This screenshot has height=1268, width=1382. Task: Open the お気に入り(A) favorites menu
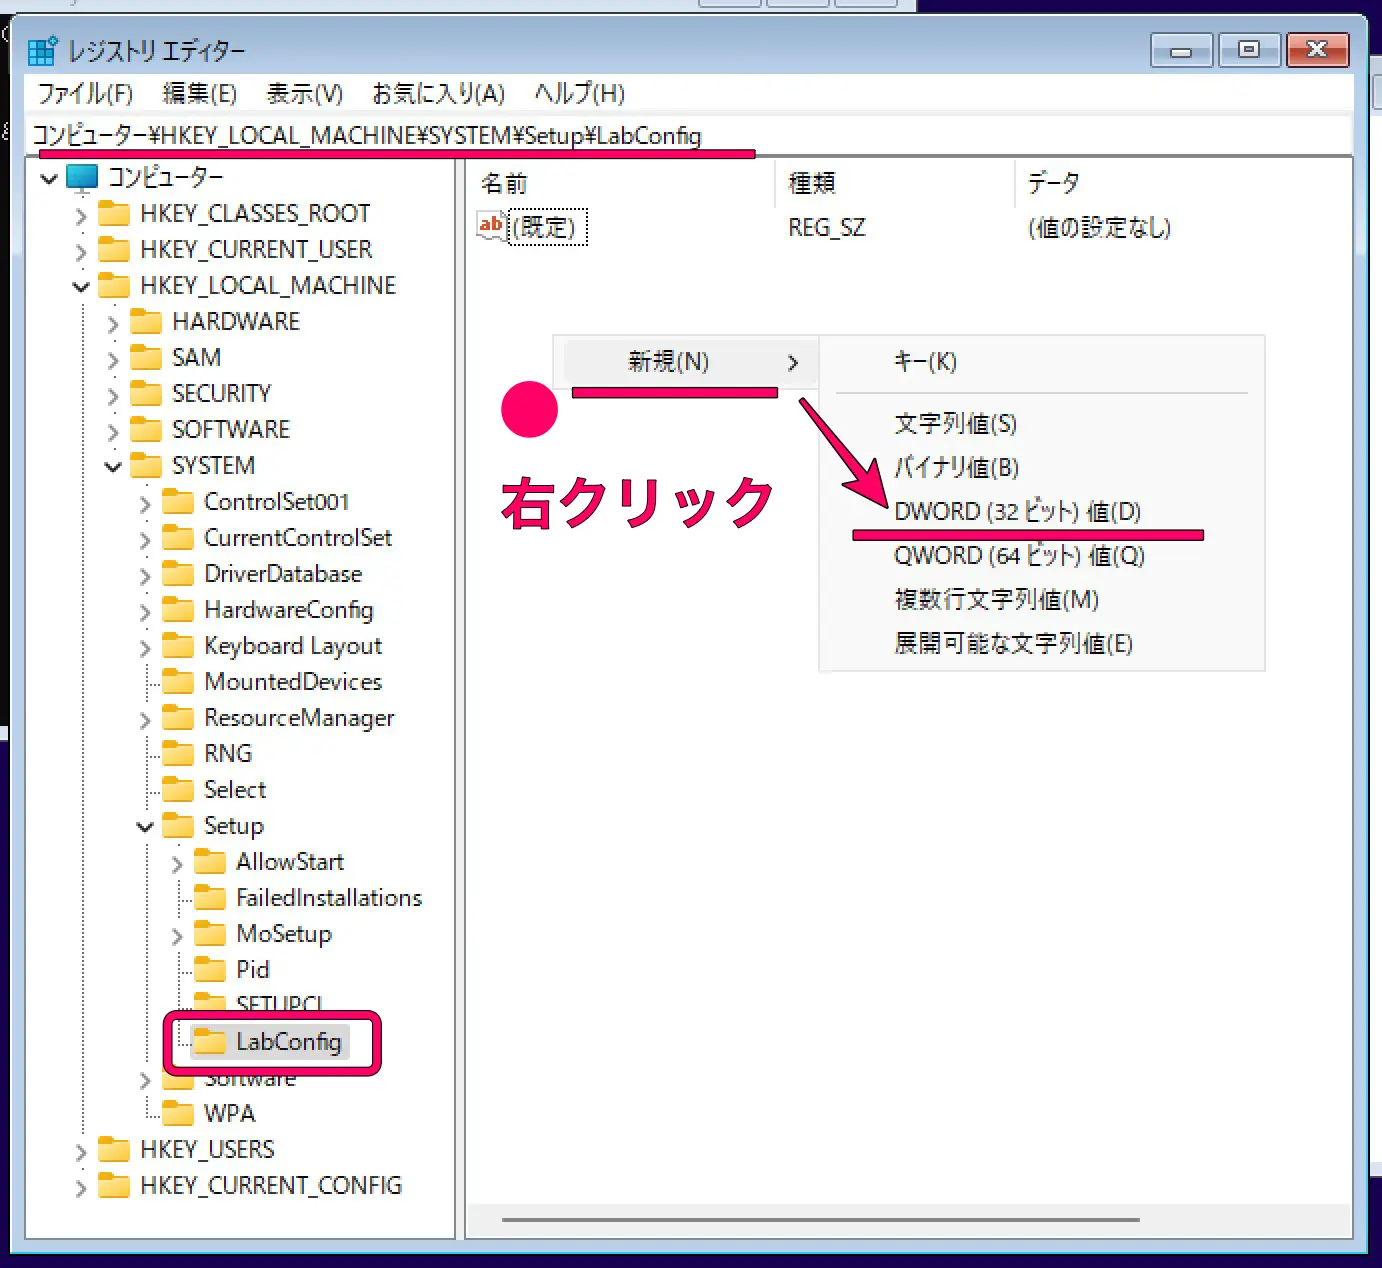(438, 93)
